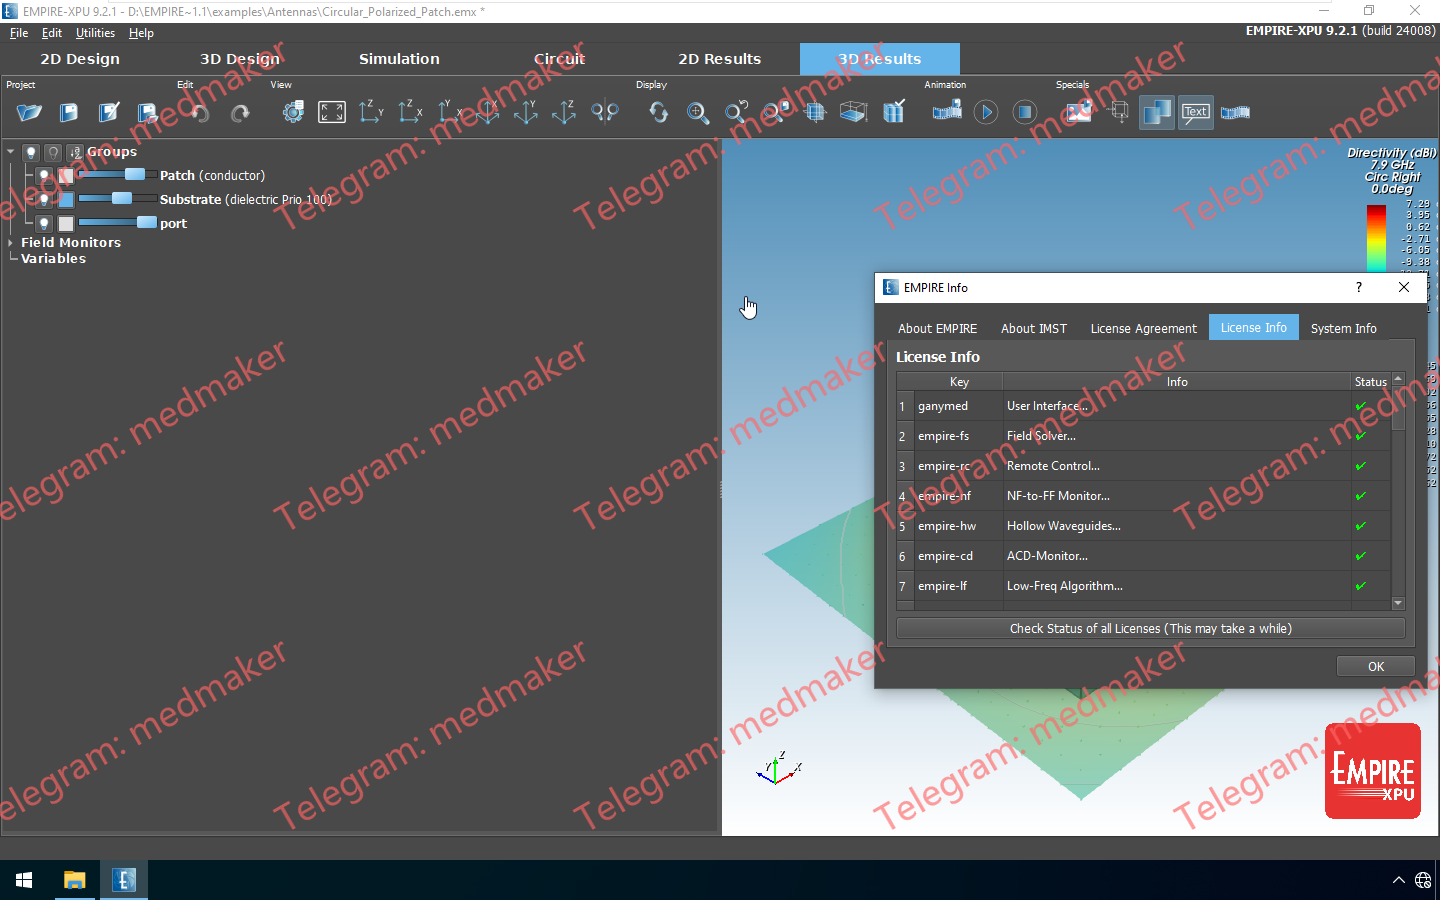Click the Patch transparency slider

(117, 175)
